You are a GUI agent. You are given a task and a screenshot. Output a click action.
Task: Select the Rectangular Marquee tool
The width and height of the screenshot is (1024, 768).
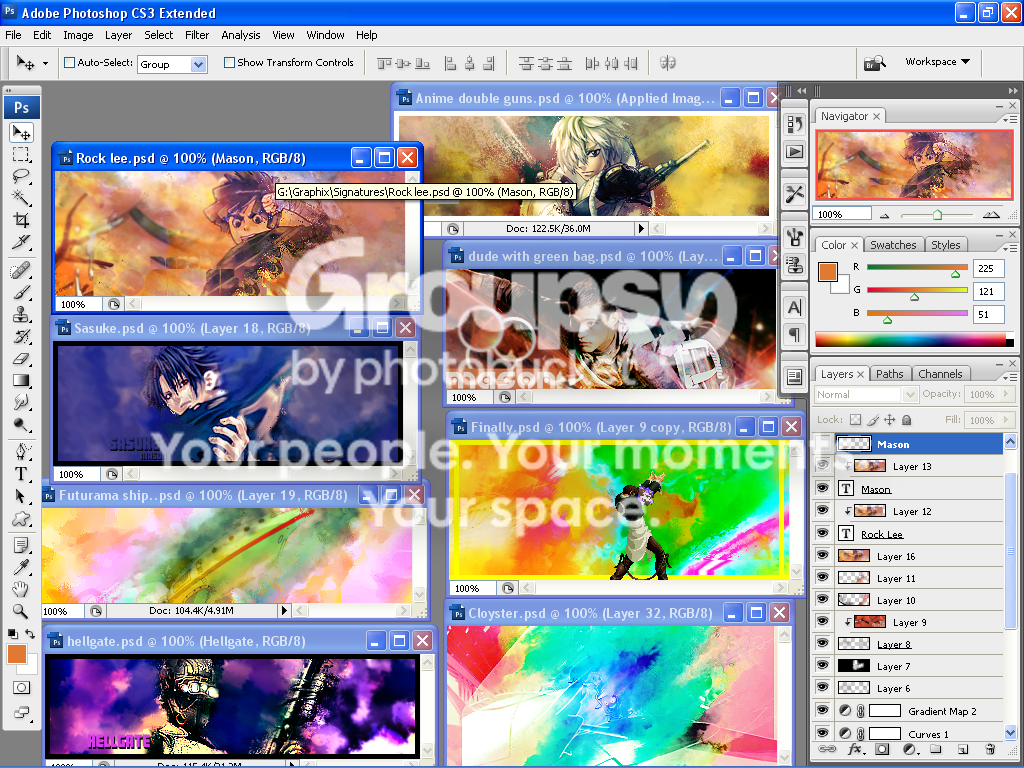coord(21,154)
